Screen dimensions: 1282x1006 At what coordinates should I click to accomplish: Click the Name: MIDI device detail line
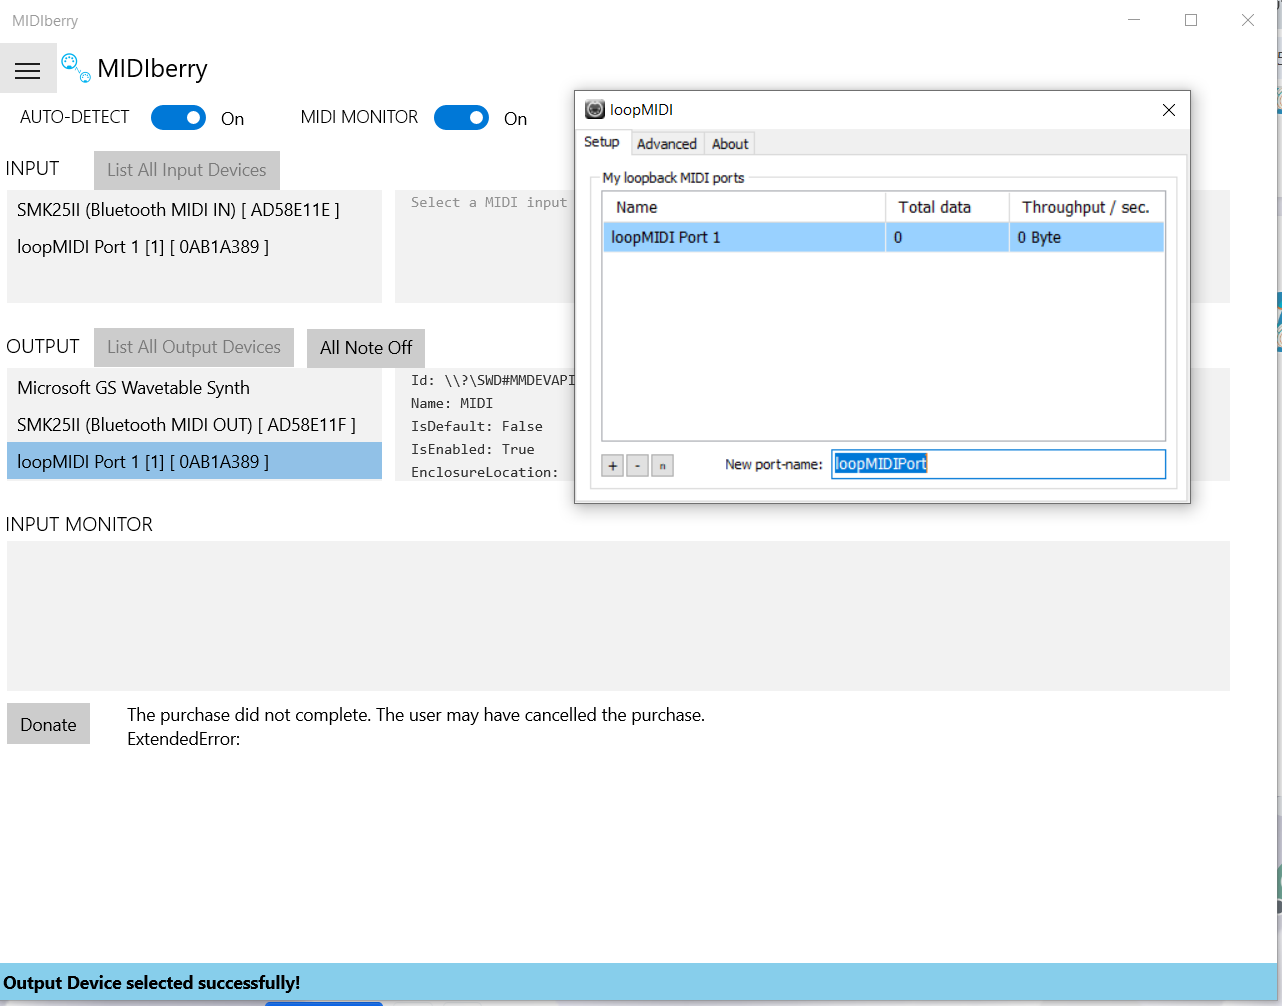click(x=452, y=403)
